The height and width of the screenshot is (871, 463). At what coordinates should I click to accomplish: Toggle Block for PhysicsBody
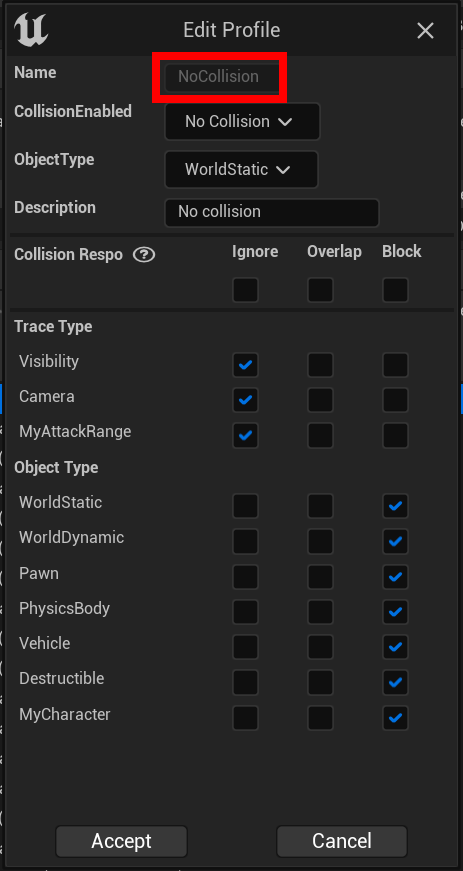pyautogui.click(x=395, y=612)
